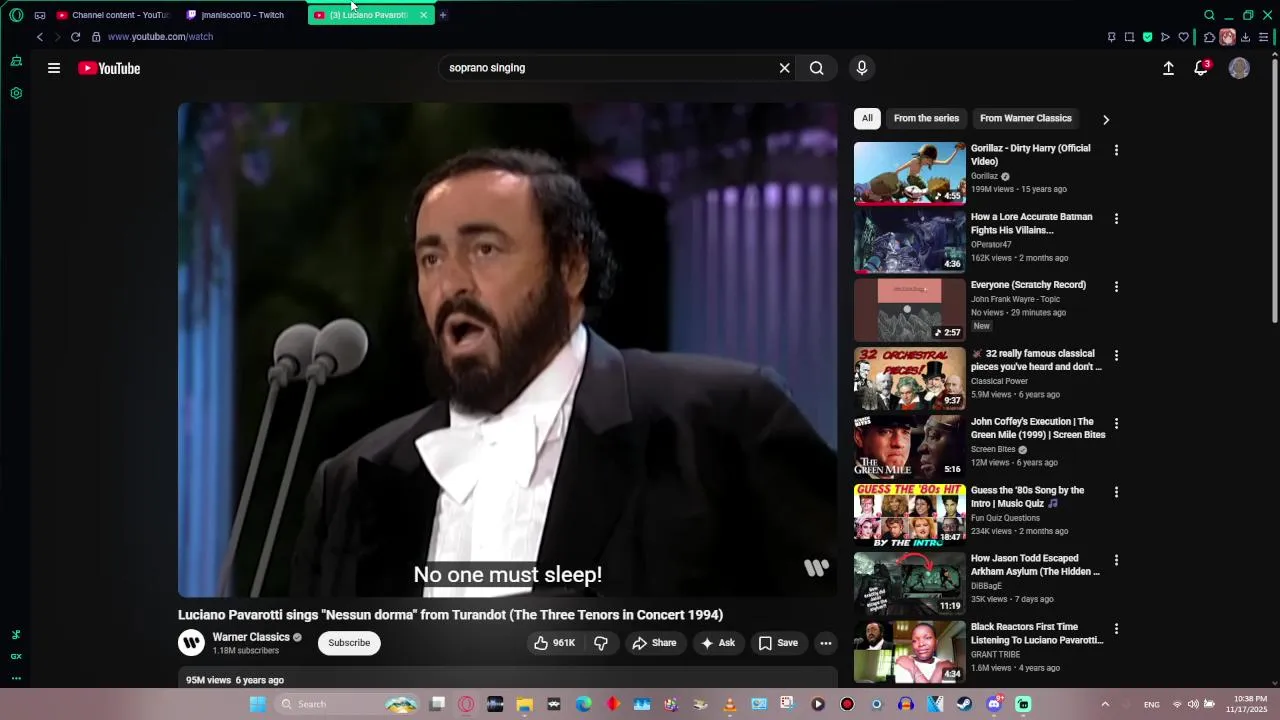
Task: Click the magnifier search button
Action: [817, 68]
